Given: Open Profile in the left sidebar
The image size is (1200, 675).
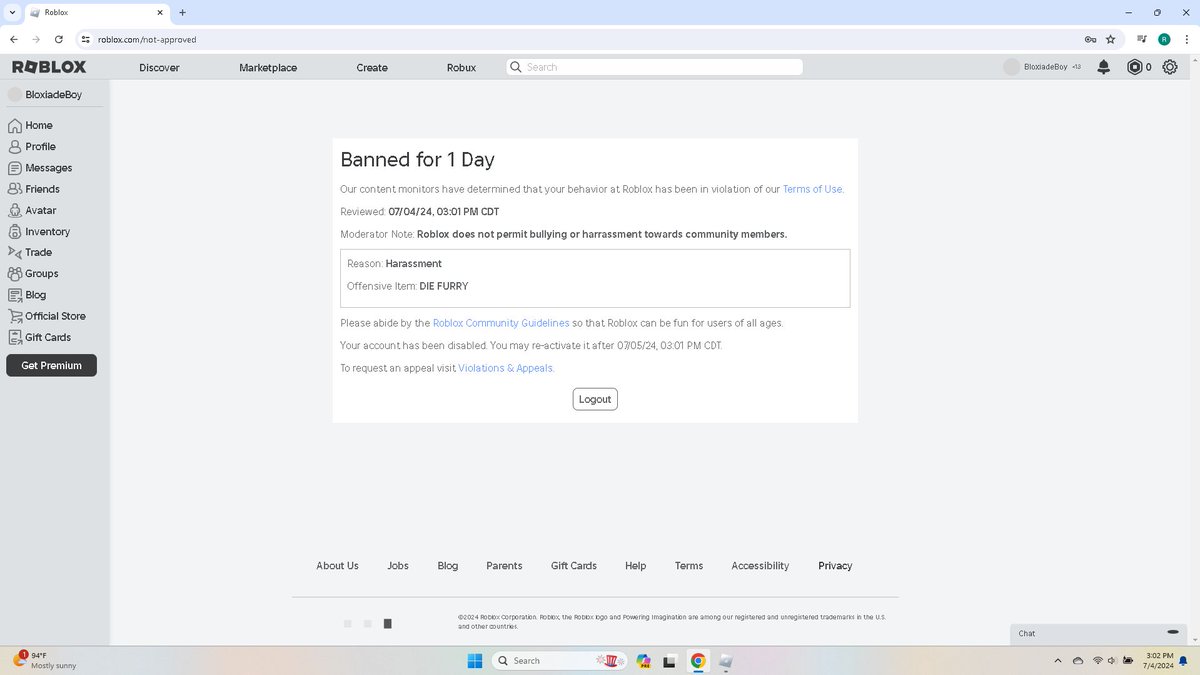Looking at the screenshot, I should (32, 146).
